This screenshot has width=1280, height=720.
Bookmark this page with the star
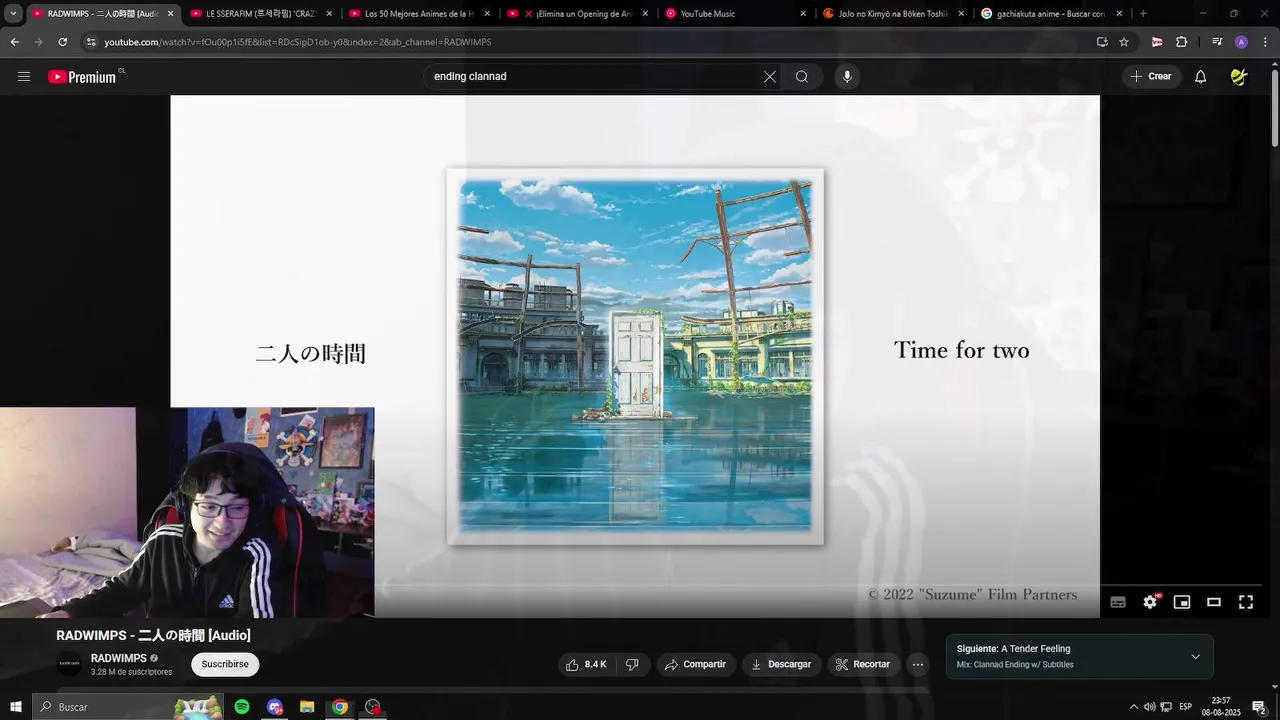1124,42
